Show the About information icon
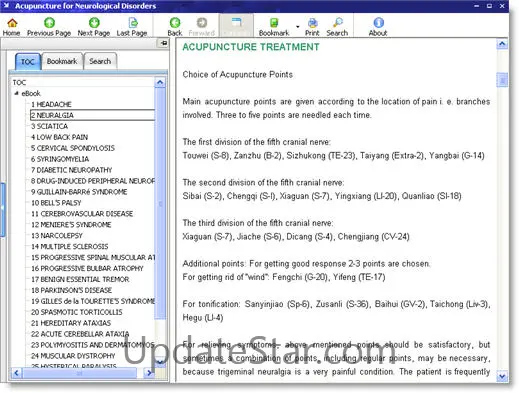The width and height of the screenshot is (519, 393). 378,23
